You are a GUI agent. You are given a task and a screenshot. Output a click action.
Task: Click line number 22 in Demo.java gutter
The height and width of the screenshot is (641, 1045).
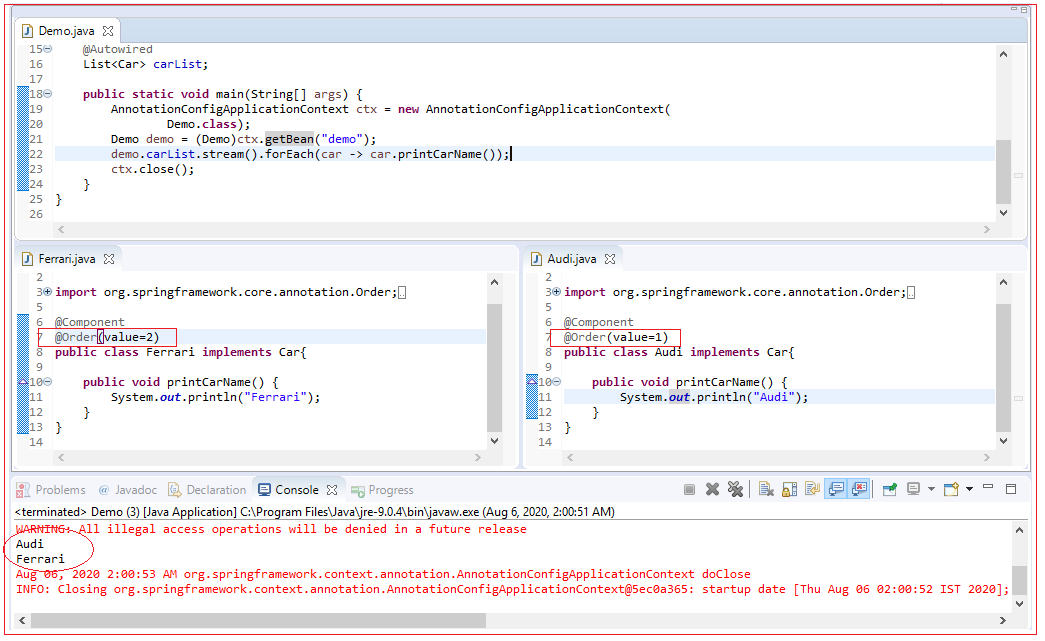[36, 154]
